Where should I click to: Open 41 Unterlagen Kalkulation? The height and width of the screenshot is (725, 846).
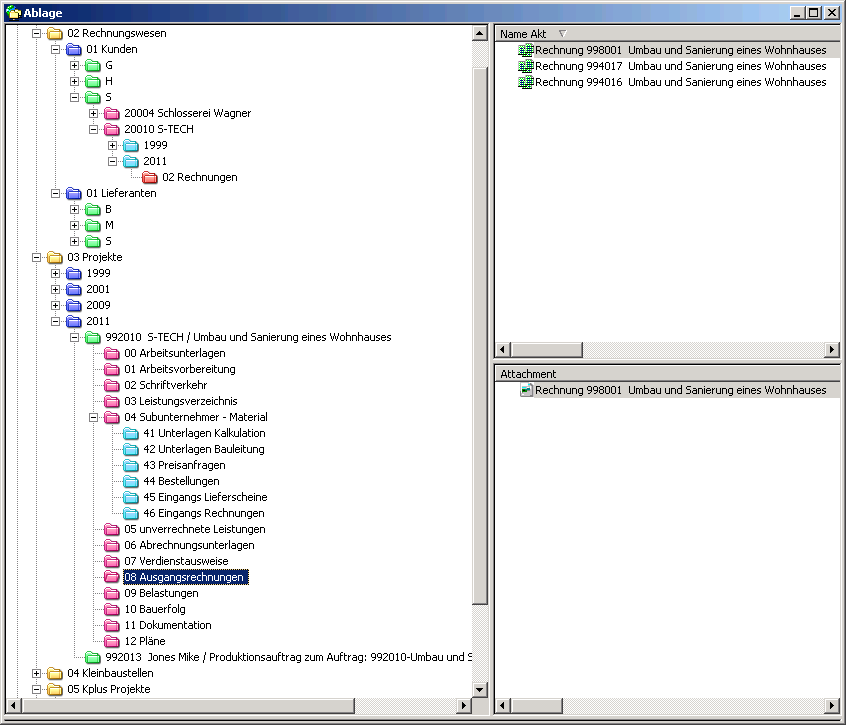204,433
